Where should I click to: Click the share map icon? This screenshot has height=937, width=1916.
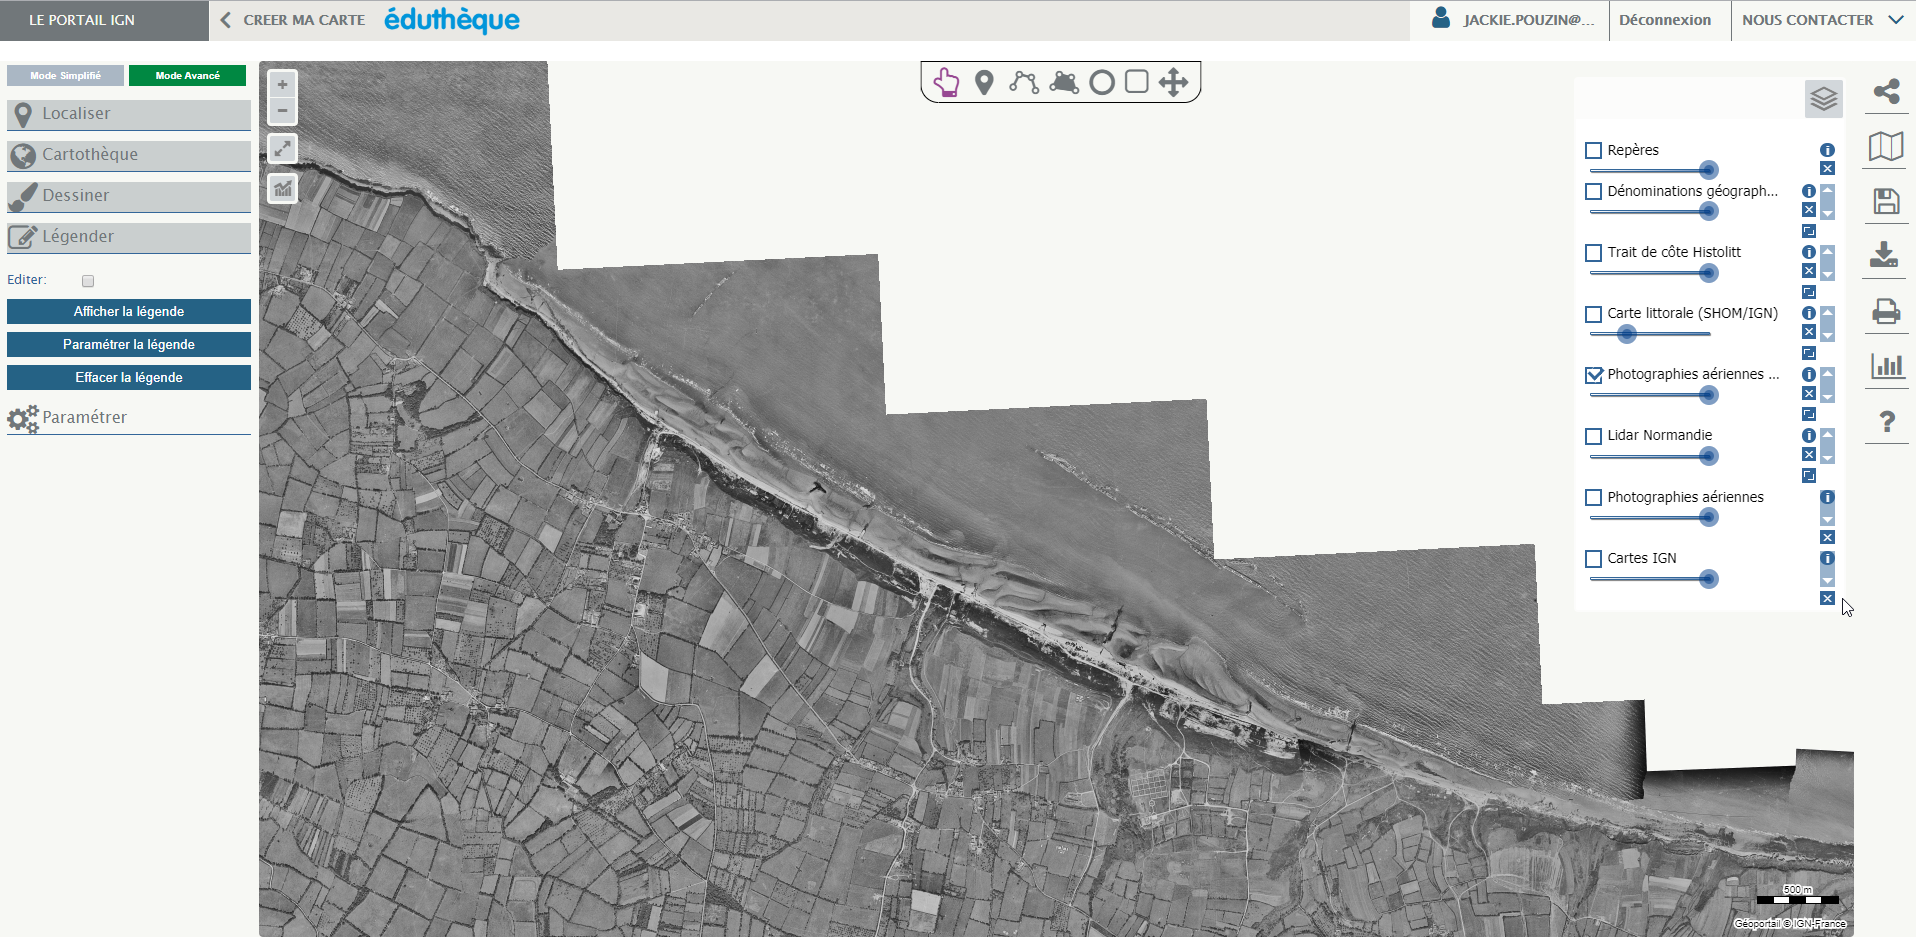point(1886,92)
